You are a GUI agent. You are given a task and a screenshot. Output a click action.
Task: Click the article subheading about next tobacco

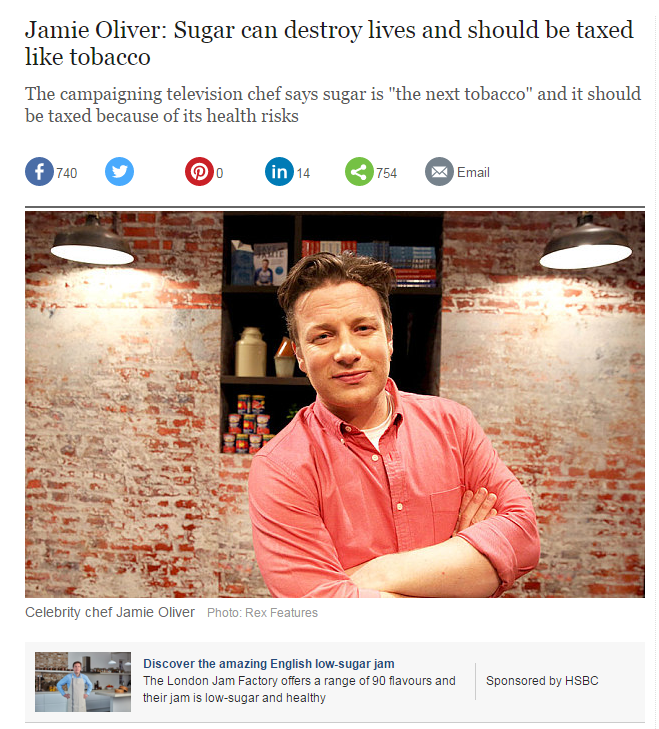click(333, 105)
